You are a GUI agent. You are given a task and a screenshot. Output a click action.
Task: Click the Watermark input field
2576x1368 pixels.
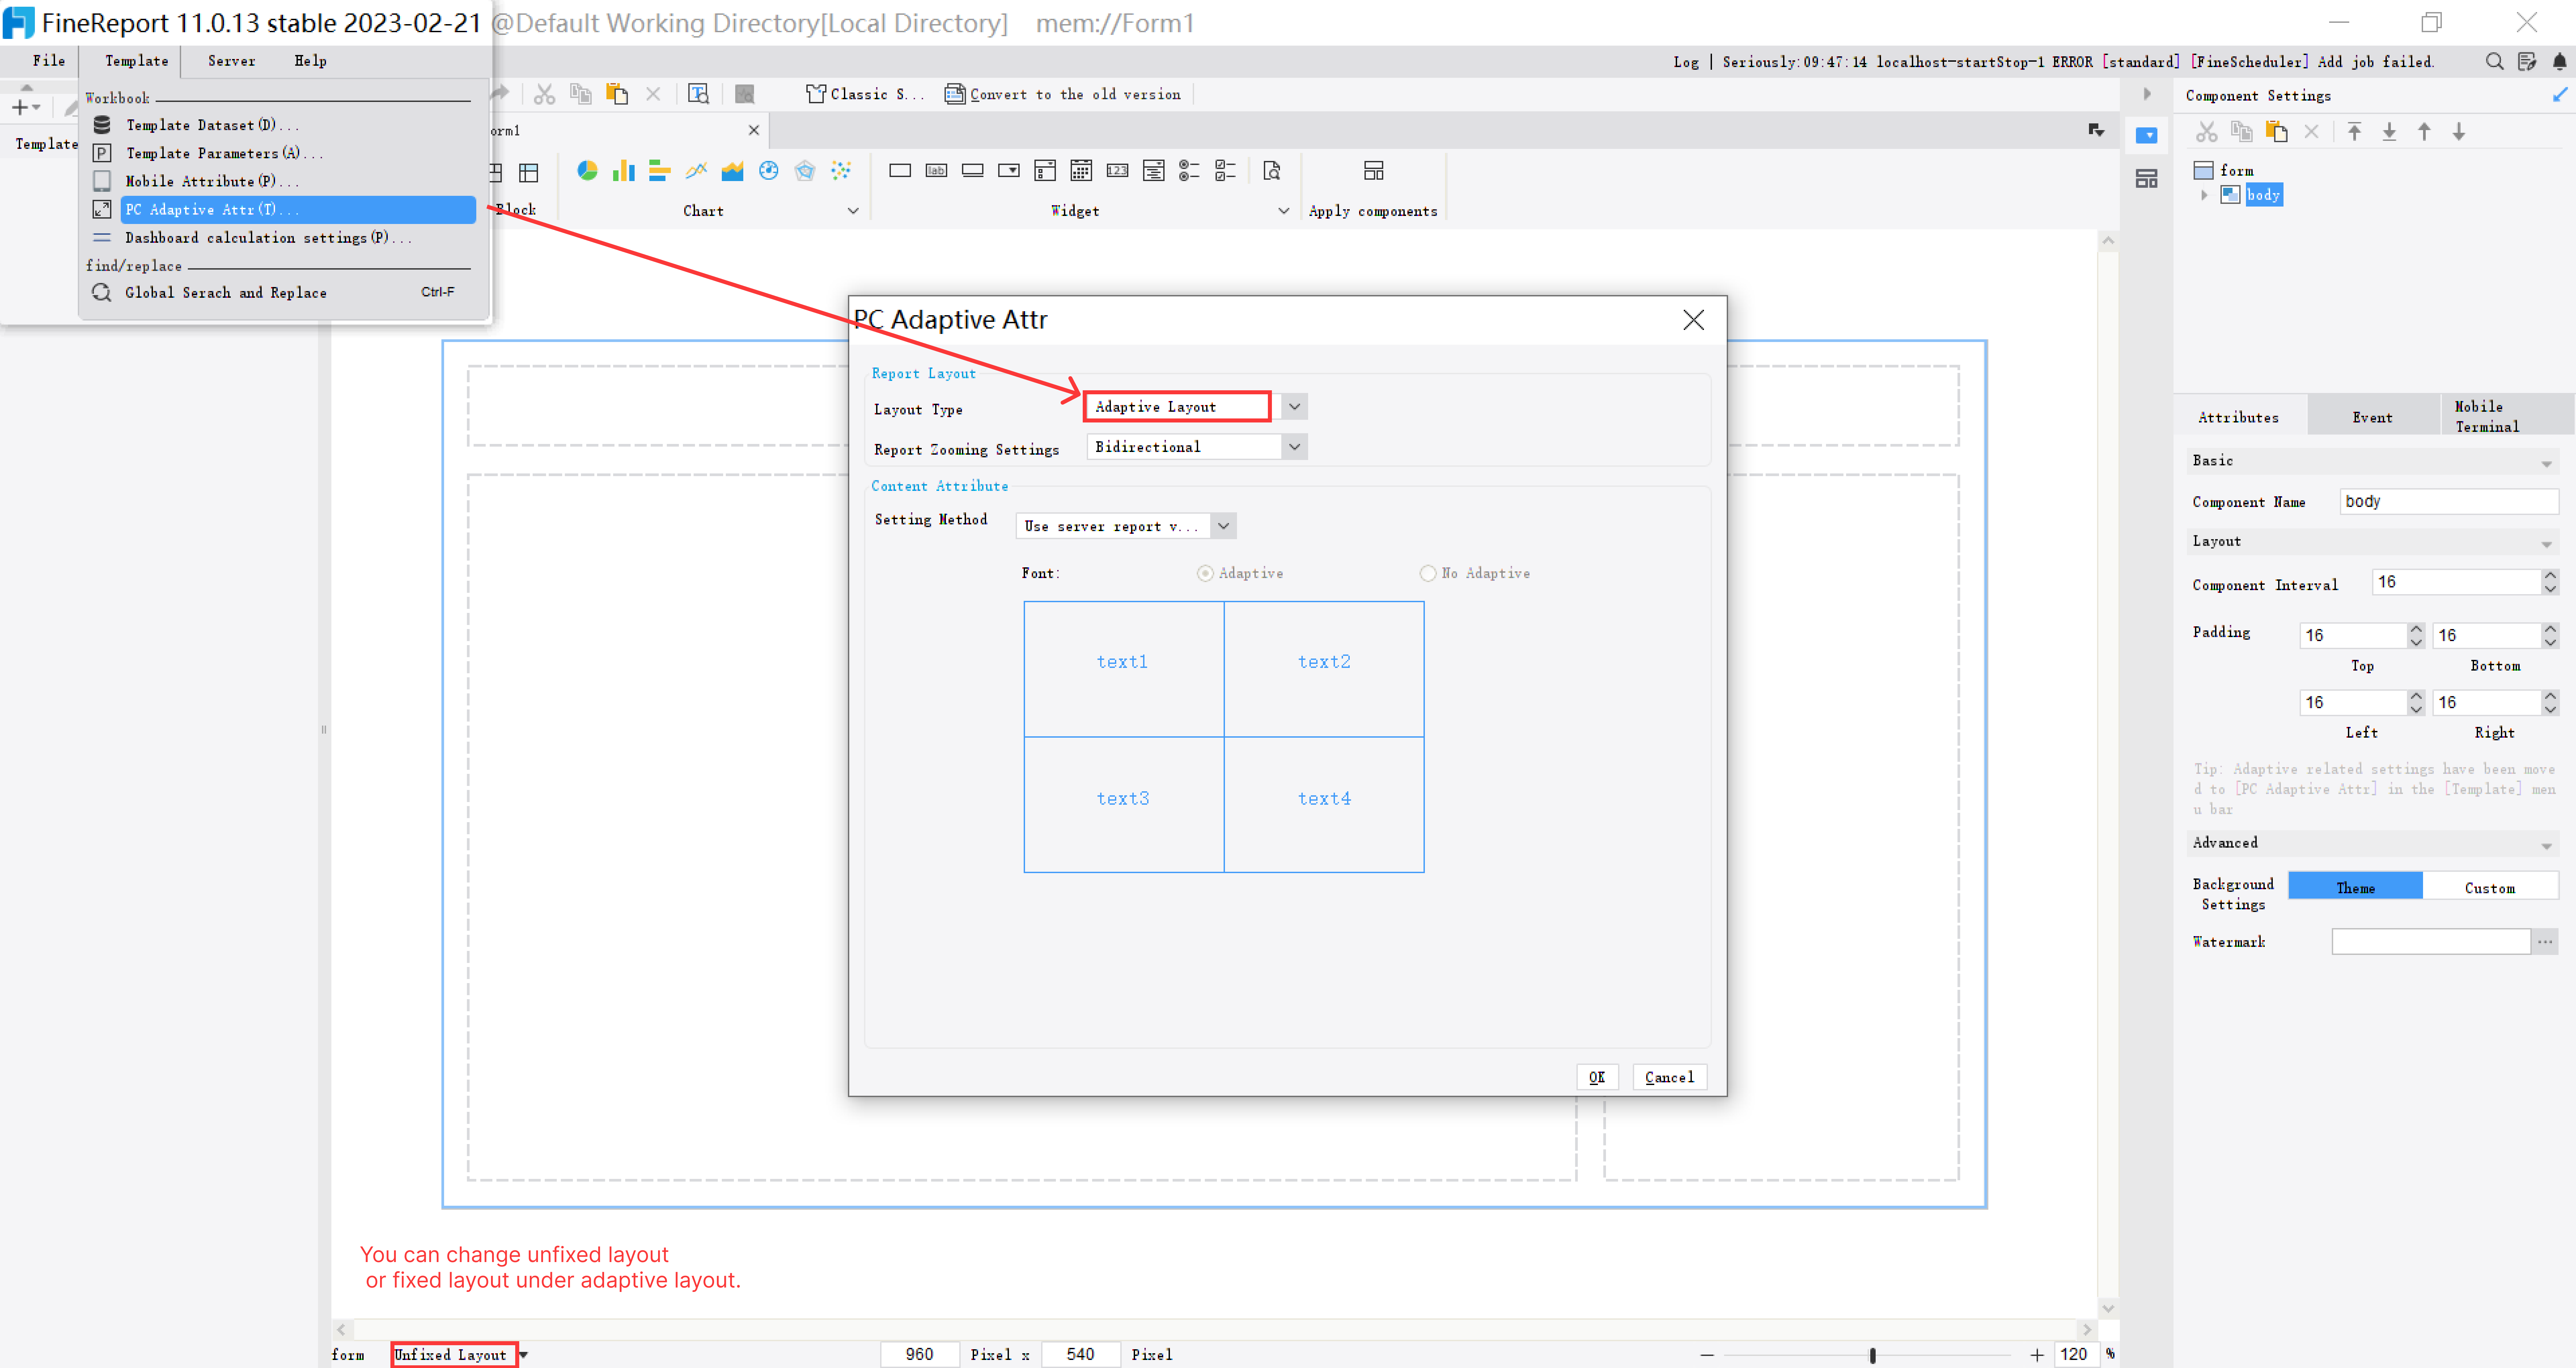(x=2430, y=941)
